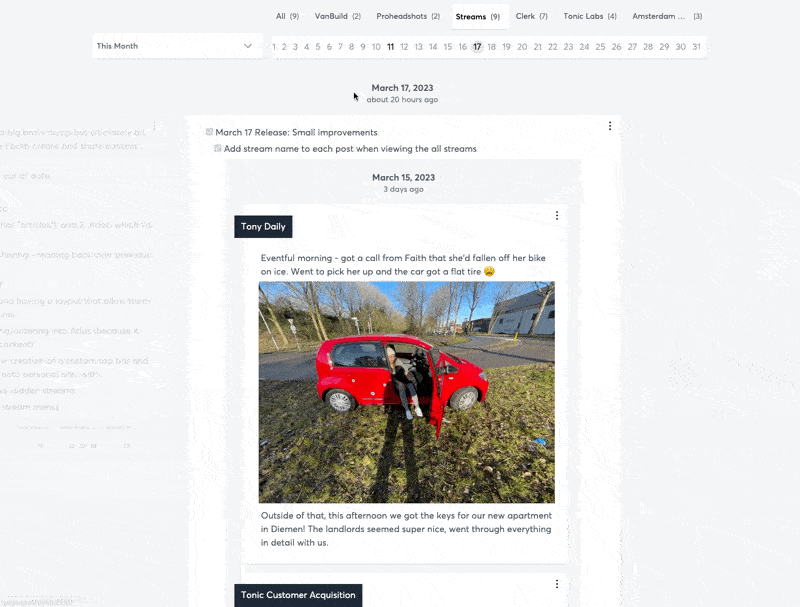Click checkbox icon beside March 17 Release

coord(209,132)
